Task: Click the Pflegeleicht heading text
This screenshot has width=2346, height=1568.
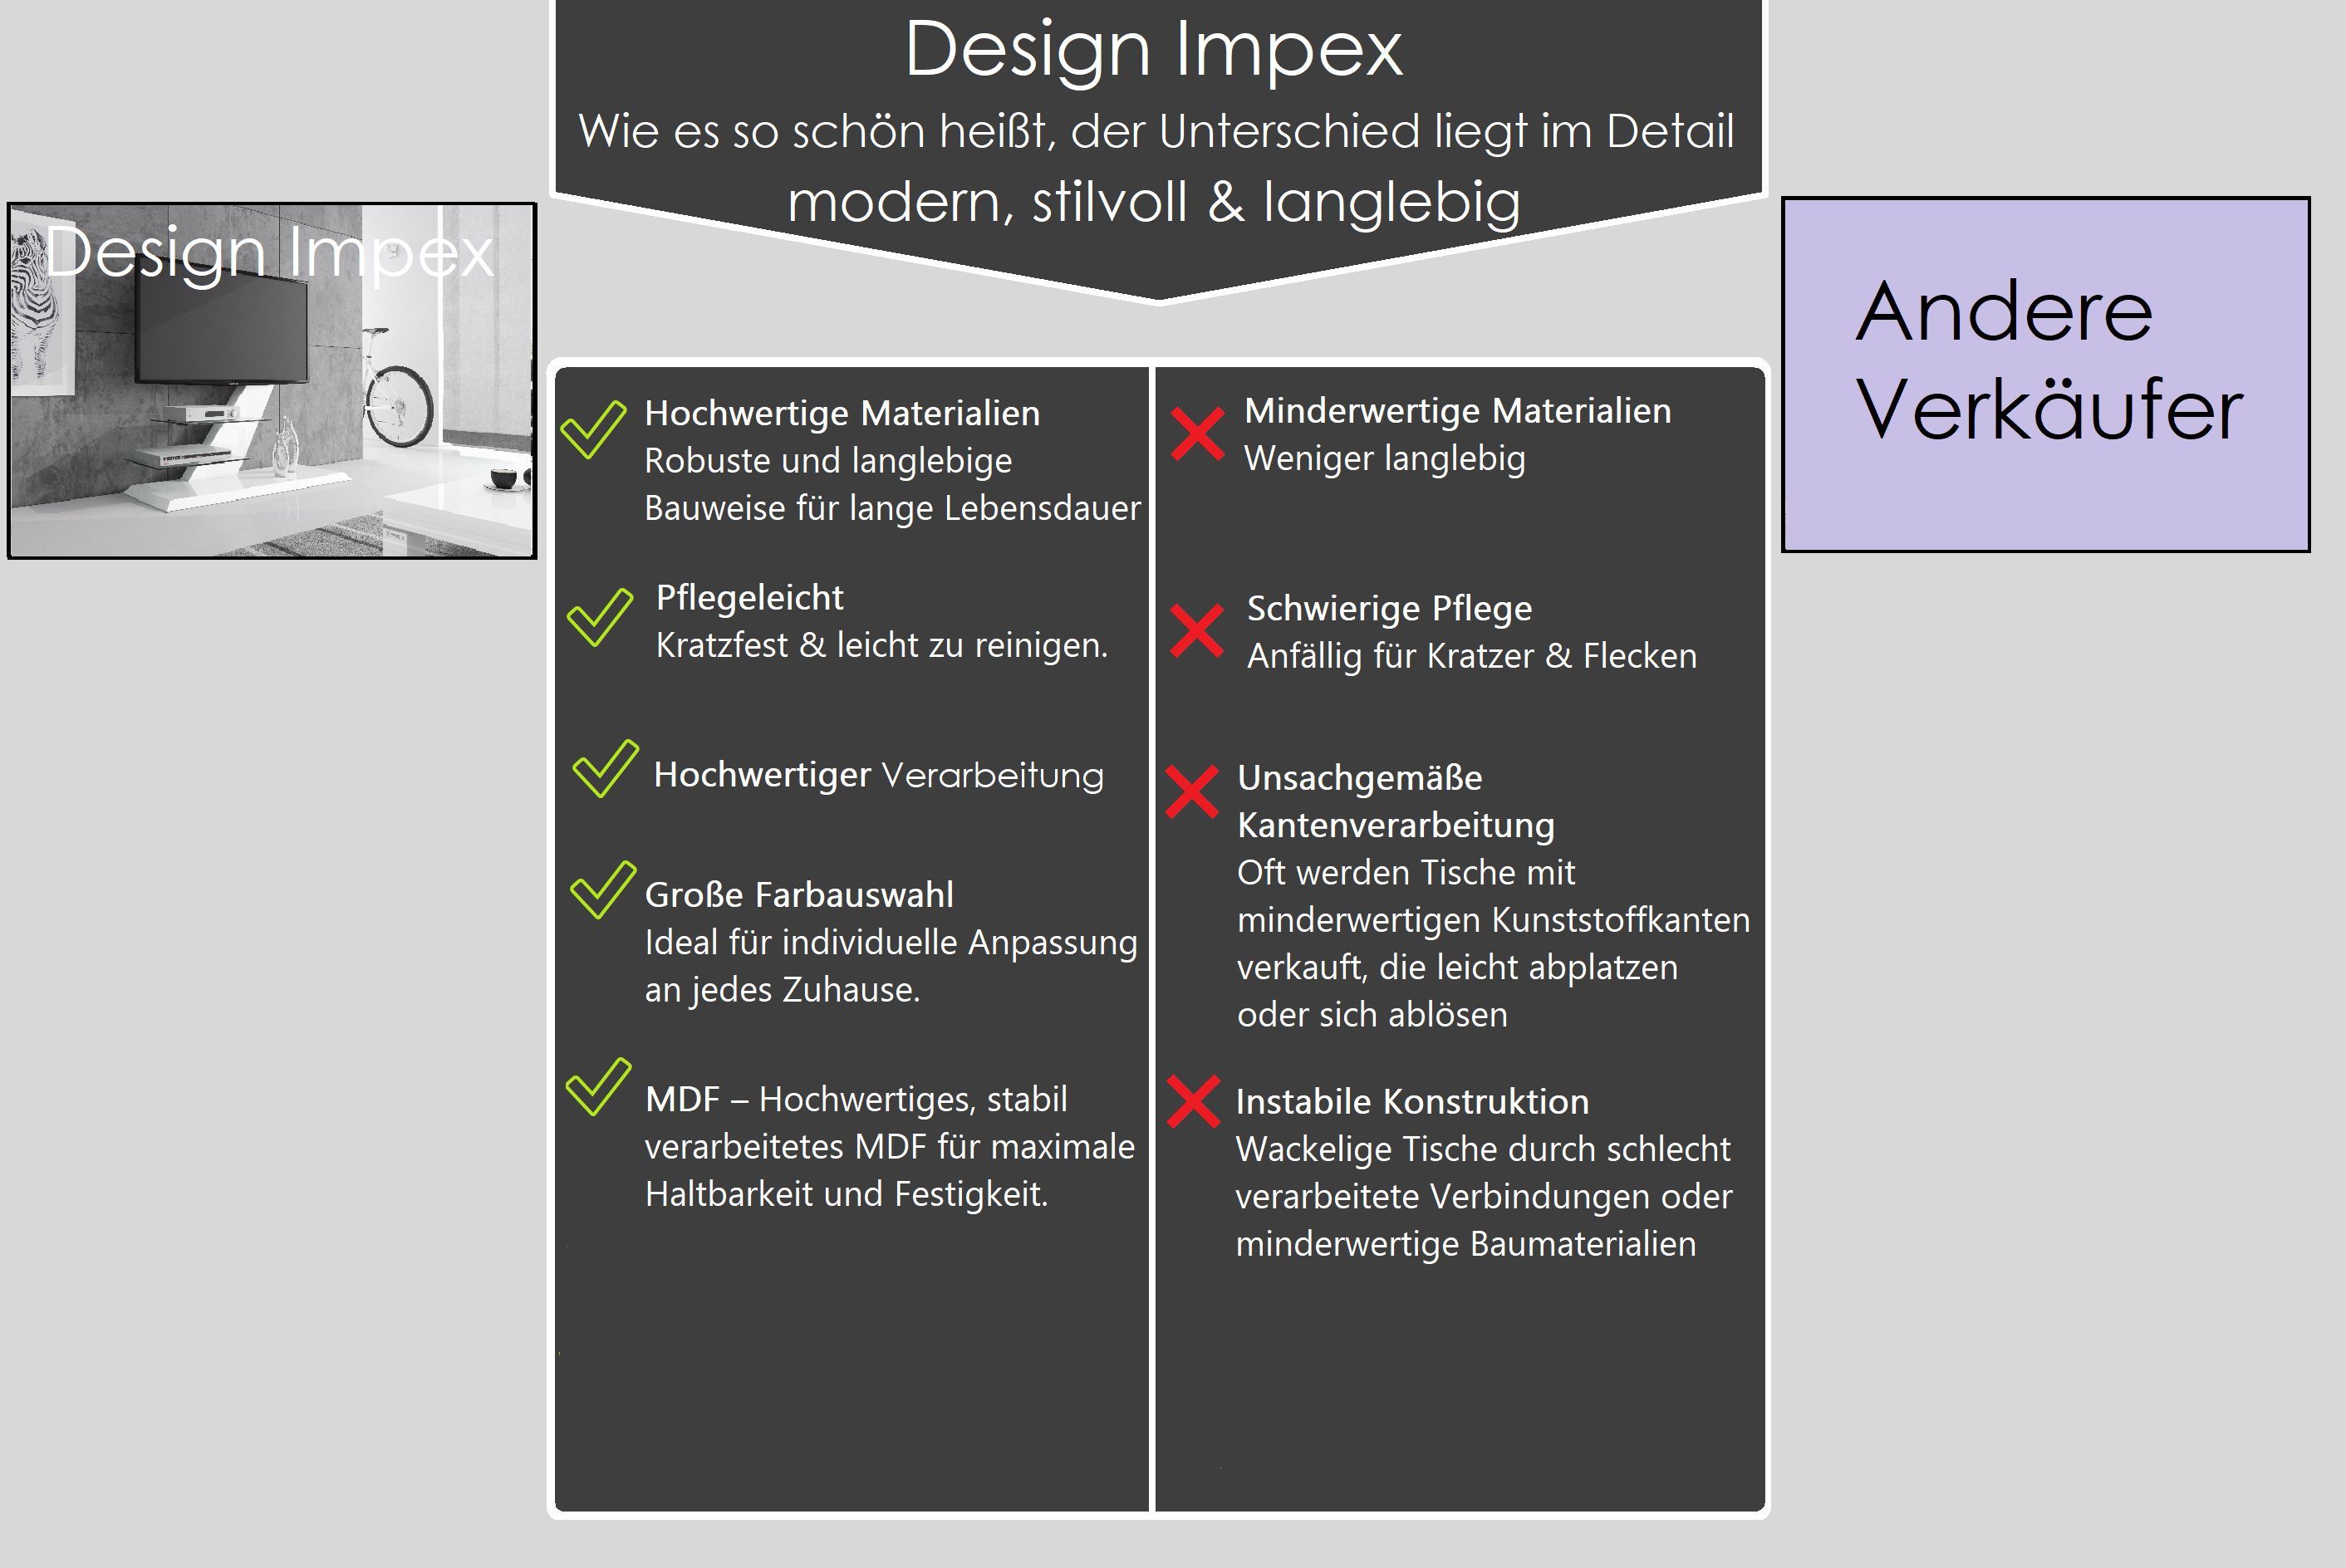Action: point(749,597)
